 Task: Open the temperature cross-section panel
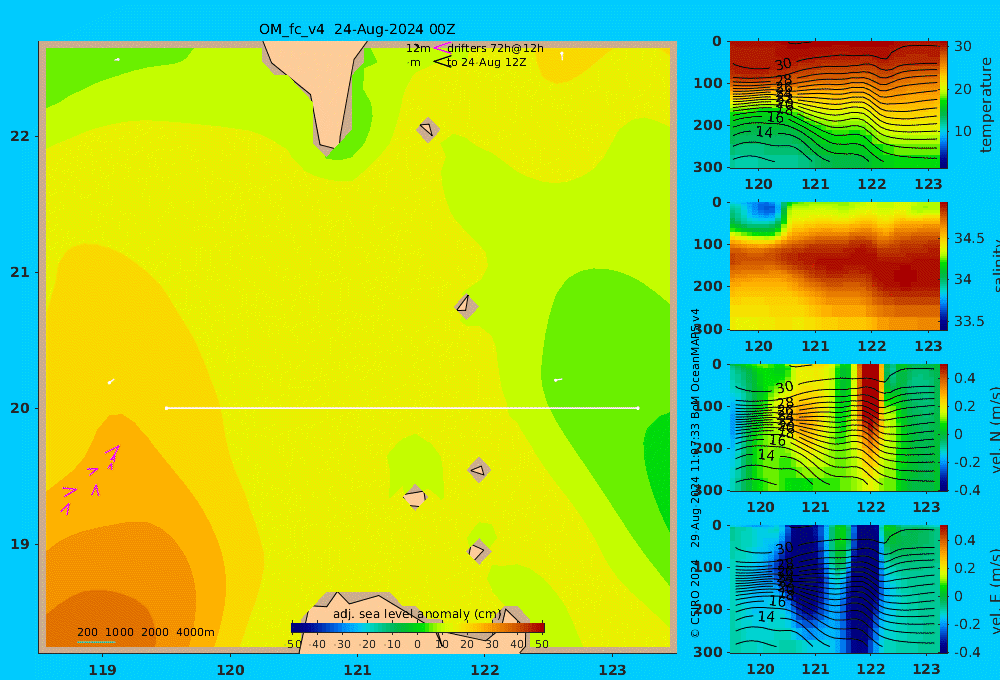tap(834, 105)
